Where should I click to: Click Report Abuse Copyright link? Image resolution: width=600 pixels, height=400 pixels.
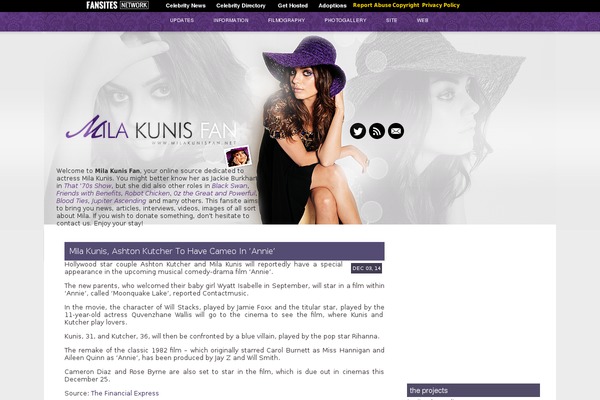pos(386,5)
